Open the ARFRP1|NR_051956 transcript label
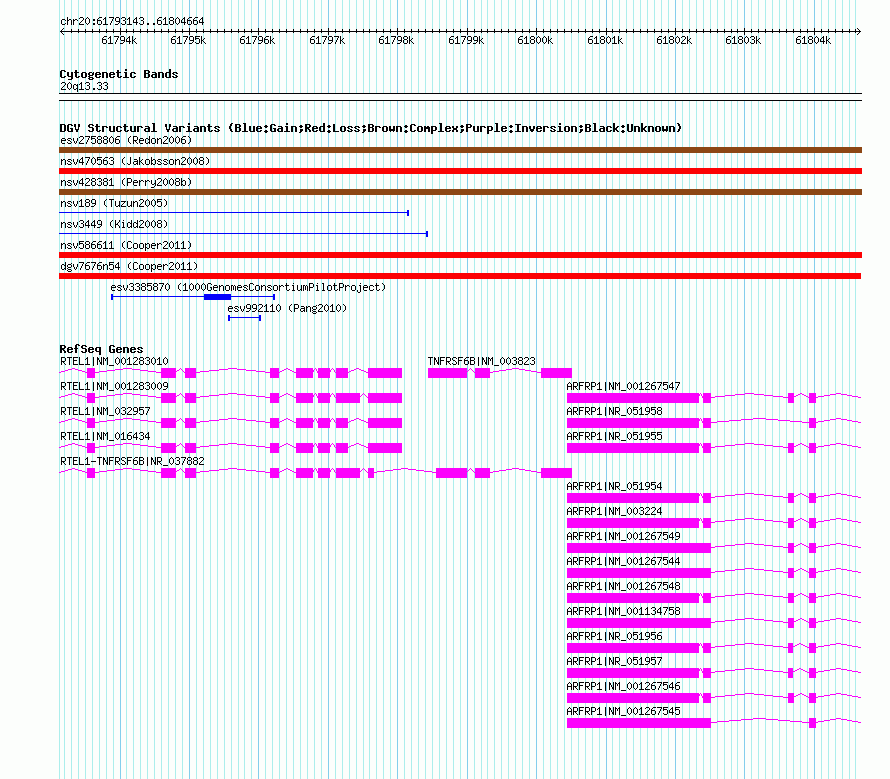Image resolution: width=890 pixels, height=779 pixels. pyautogui.click(x=614, y=636)
